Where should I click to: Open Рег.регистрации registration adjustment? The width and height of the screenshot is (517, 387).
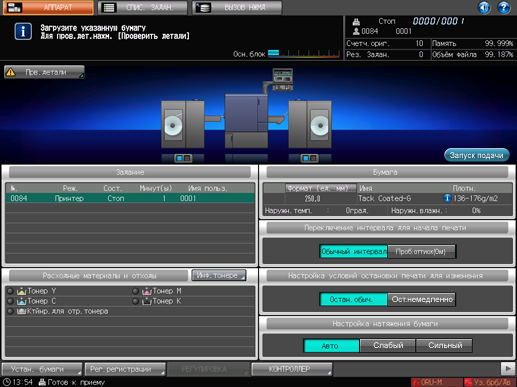click(x=125, y=369)
